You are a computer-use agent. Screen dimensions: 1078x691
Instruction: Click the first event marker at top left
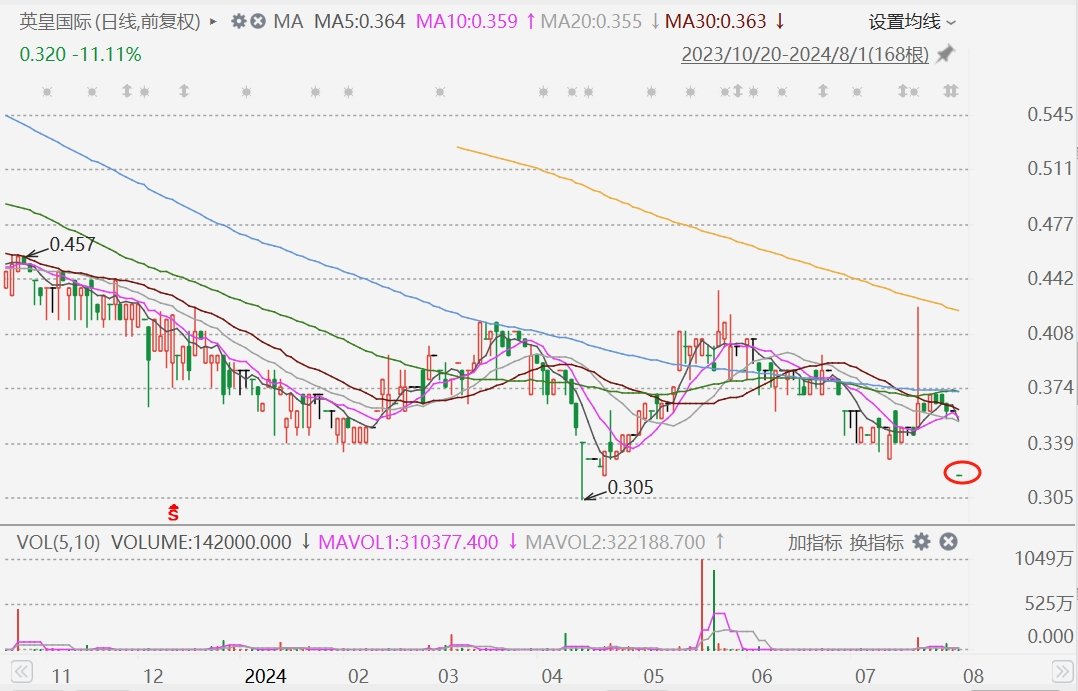(46, 92)
